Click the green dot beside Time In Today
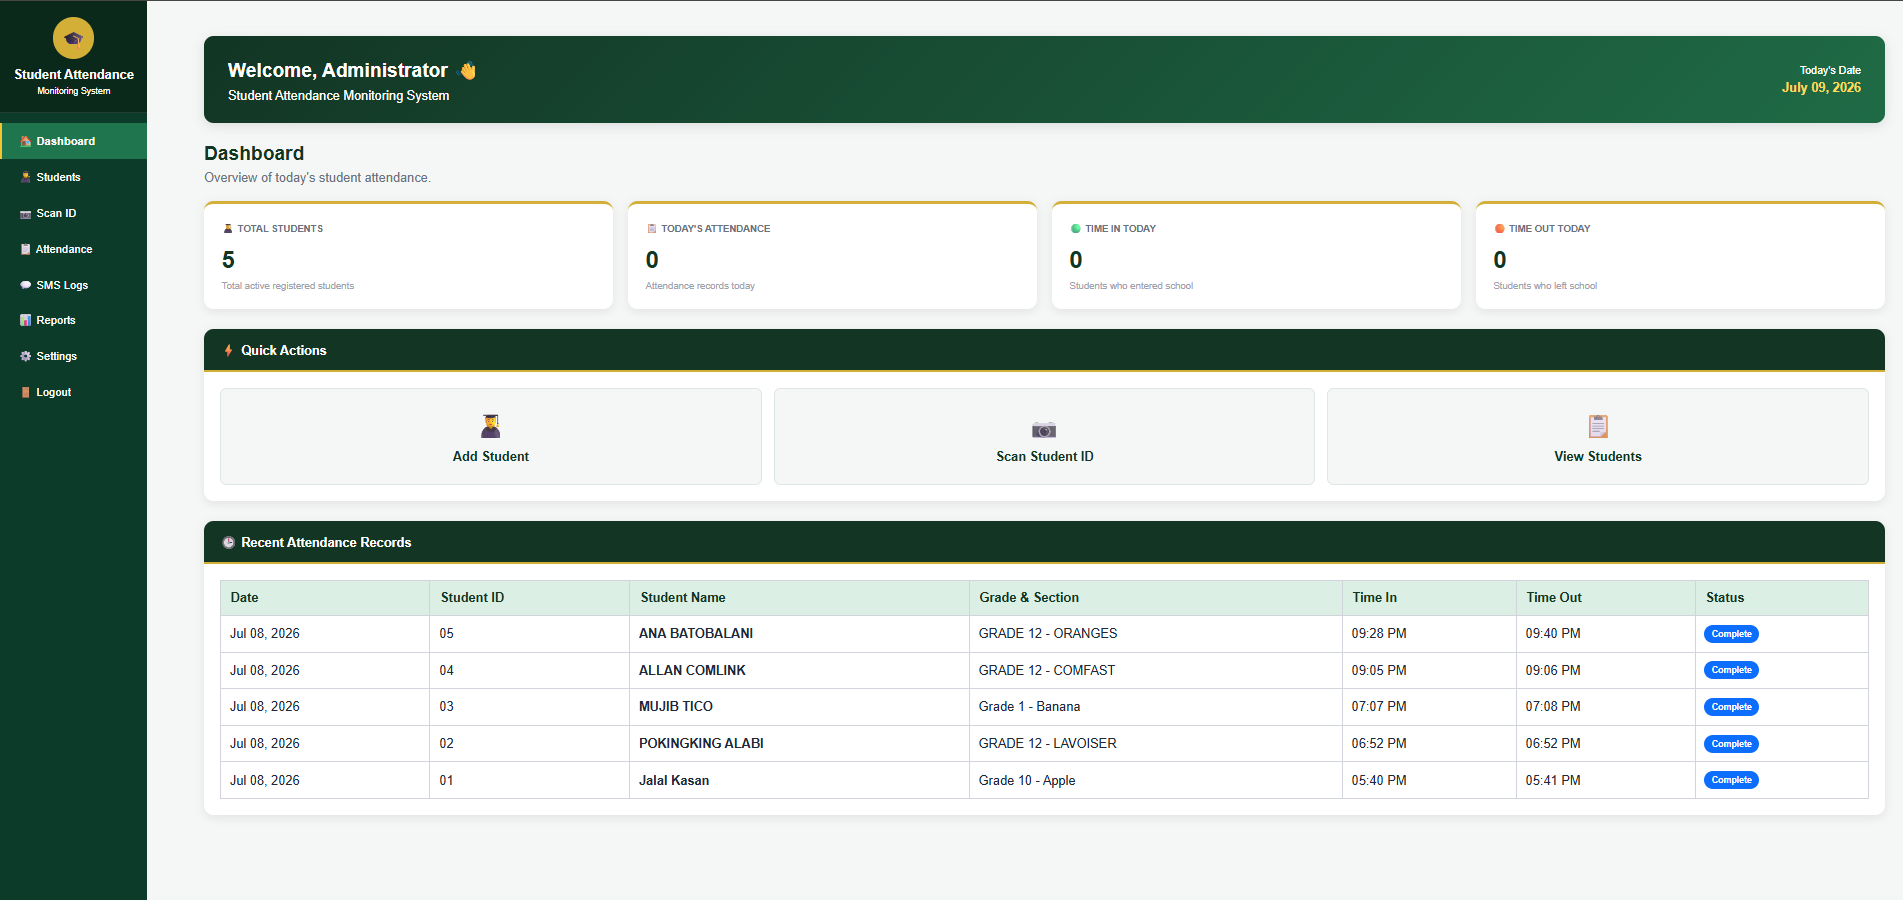 click(1076, 228)
